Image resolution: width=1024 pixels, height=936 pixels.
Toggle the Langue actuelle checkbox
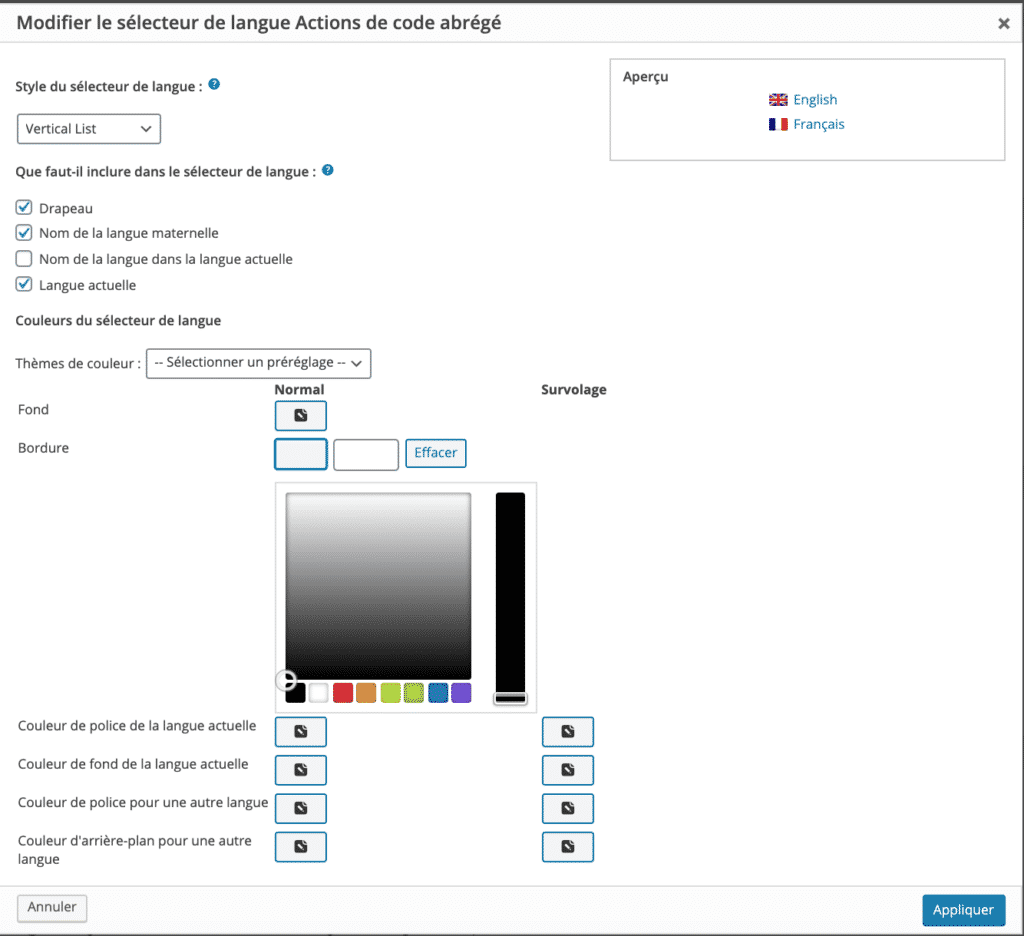pos(25,285)
